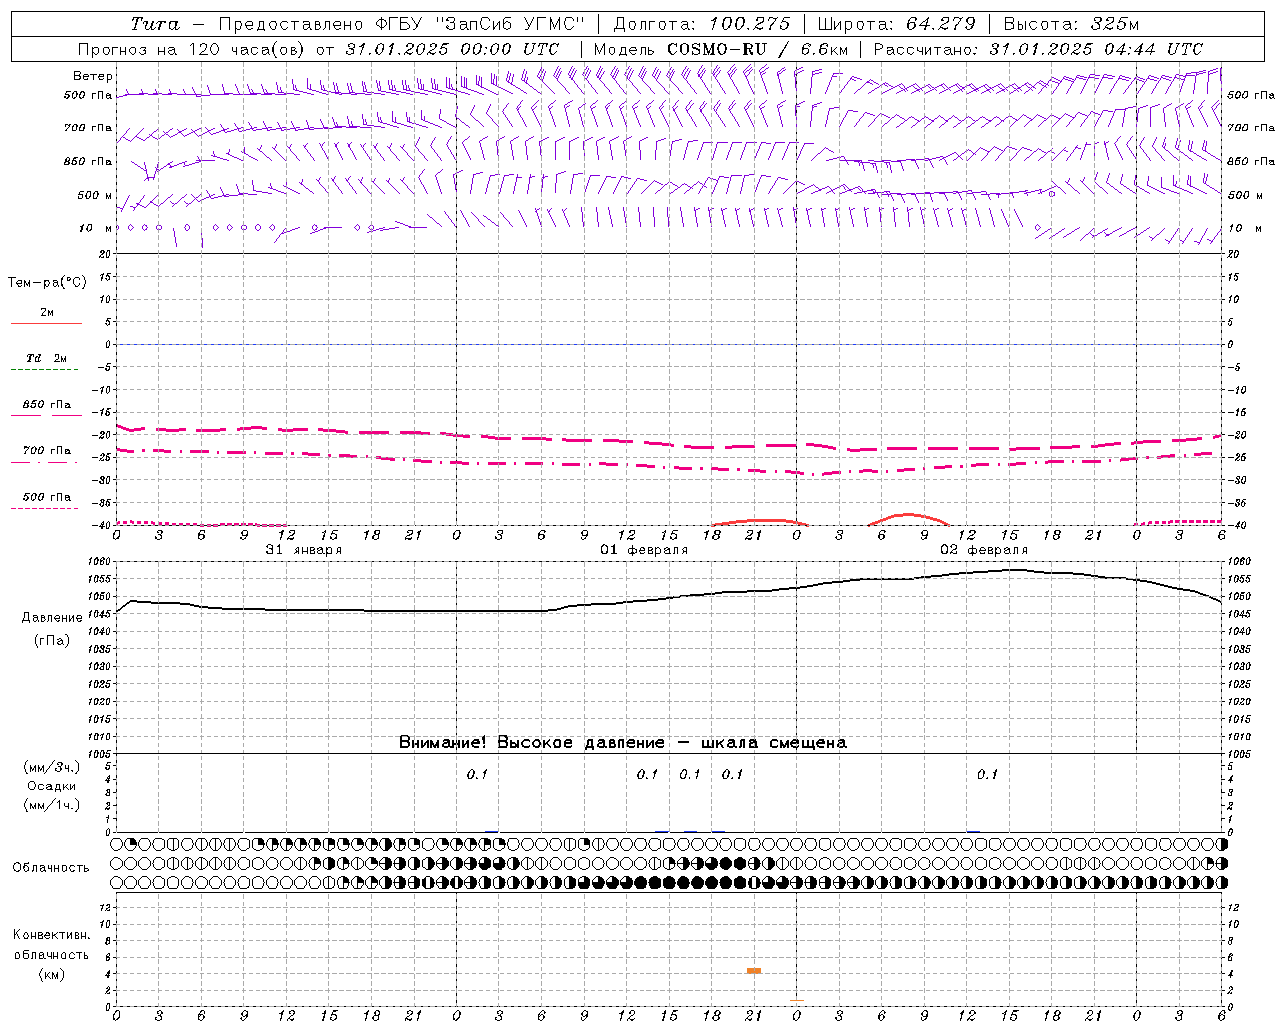Click the orange convective cloud bar near 4 km
This screenshot has width=1280, height=1024.
[754, 970]
